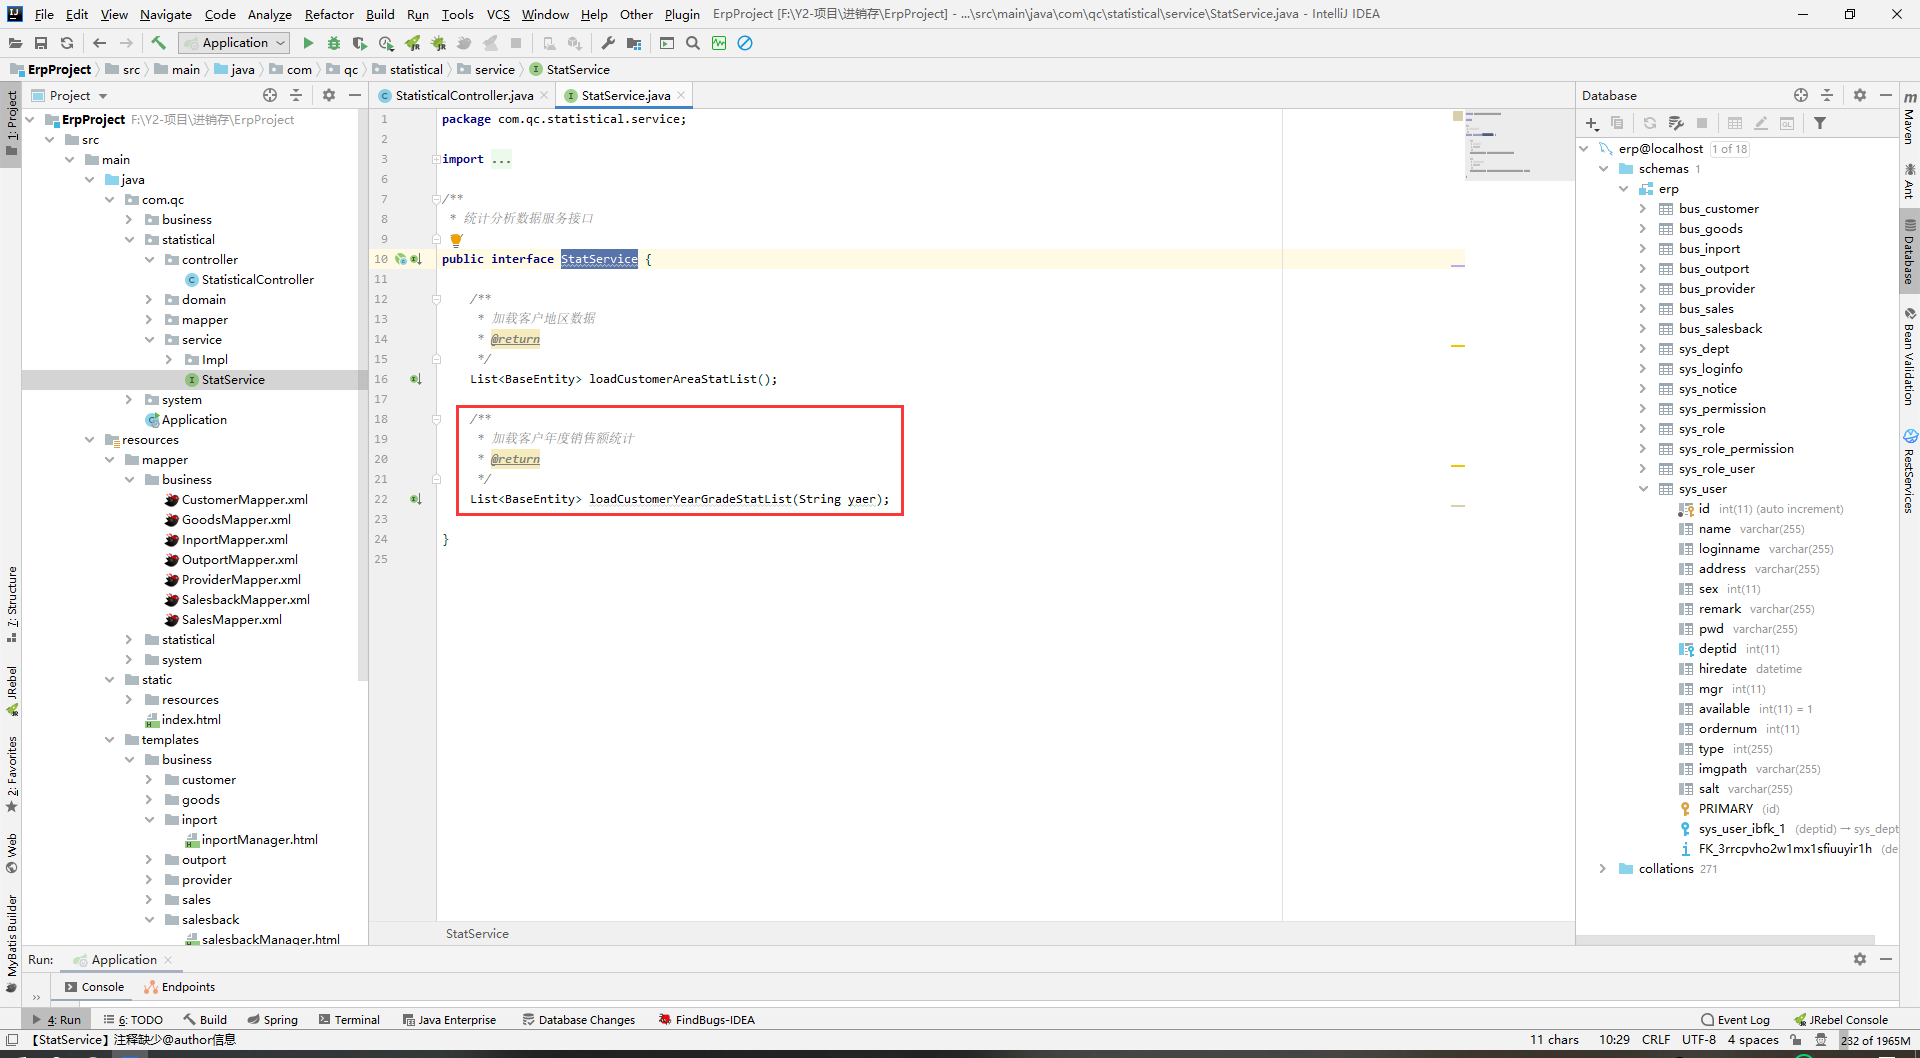Screen dimensions: 1920x1058
Task: Click gutter implementation icon for loadCustomerAreaStatList
Action: pos(415,379)
